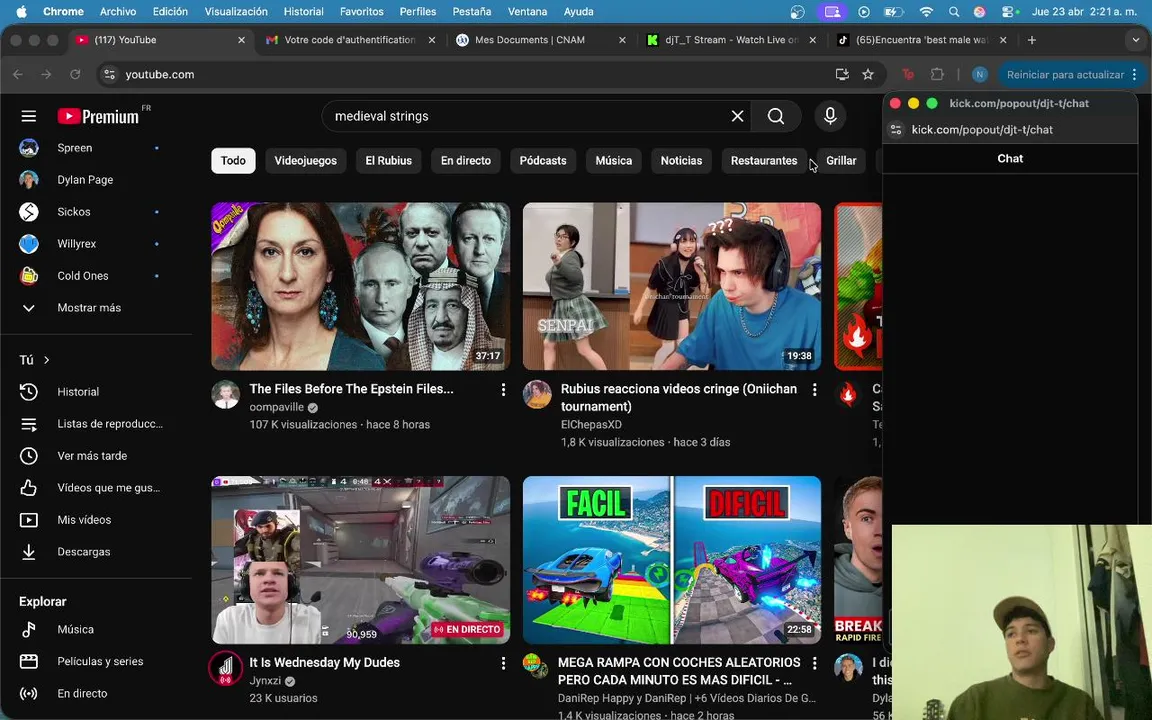
Task: Open the Jynxzi EN DIRECTO stream thumbnail
Action: point(361,560)
